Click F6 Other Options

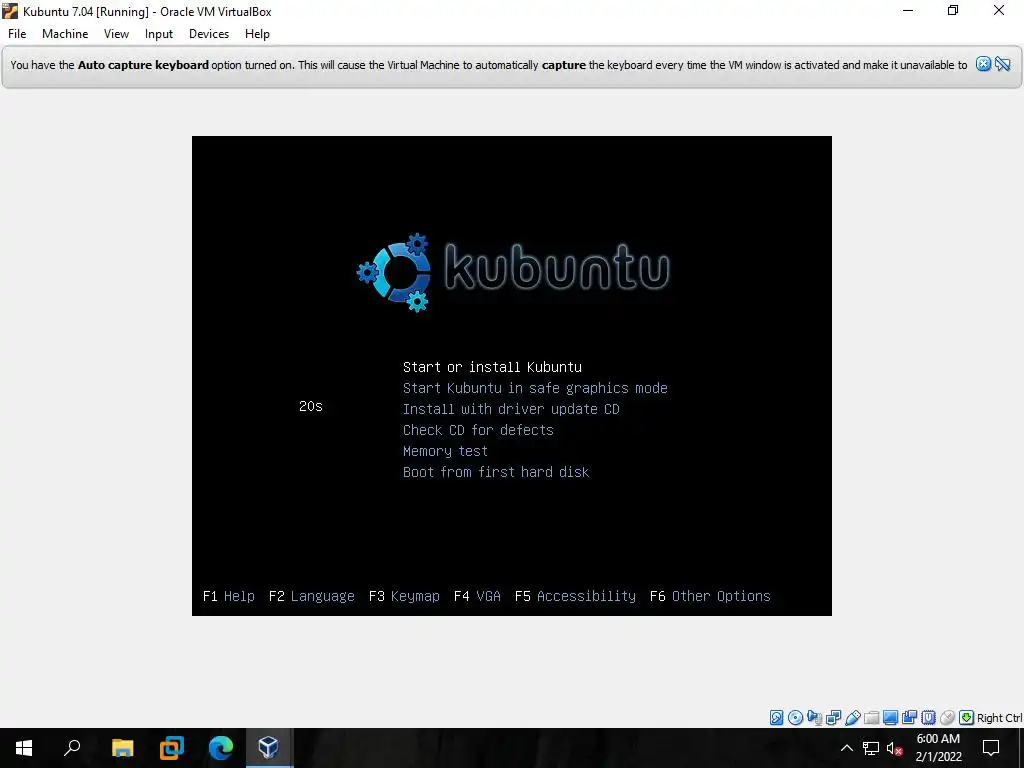tap(710, 596)
